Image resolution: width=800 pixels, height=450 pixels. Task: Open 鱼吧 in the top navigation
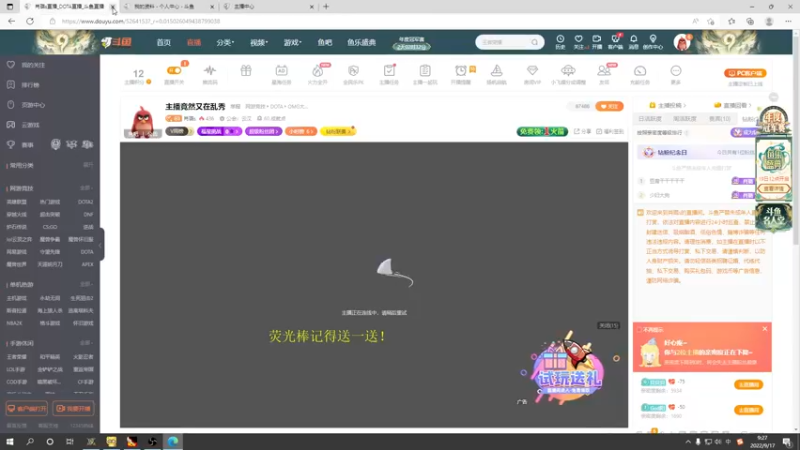point(324,42)
